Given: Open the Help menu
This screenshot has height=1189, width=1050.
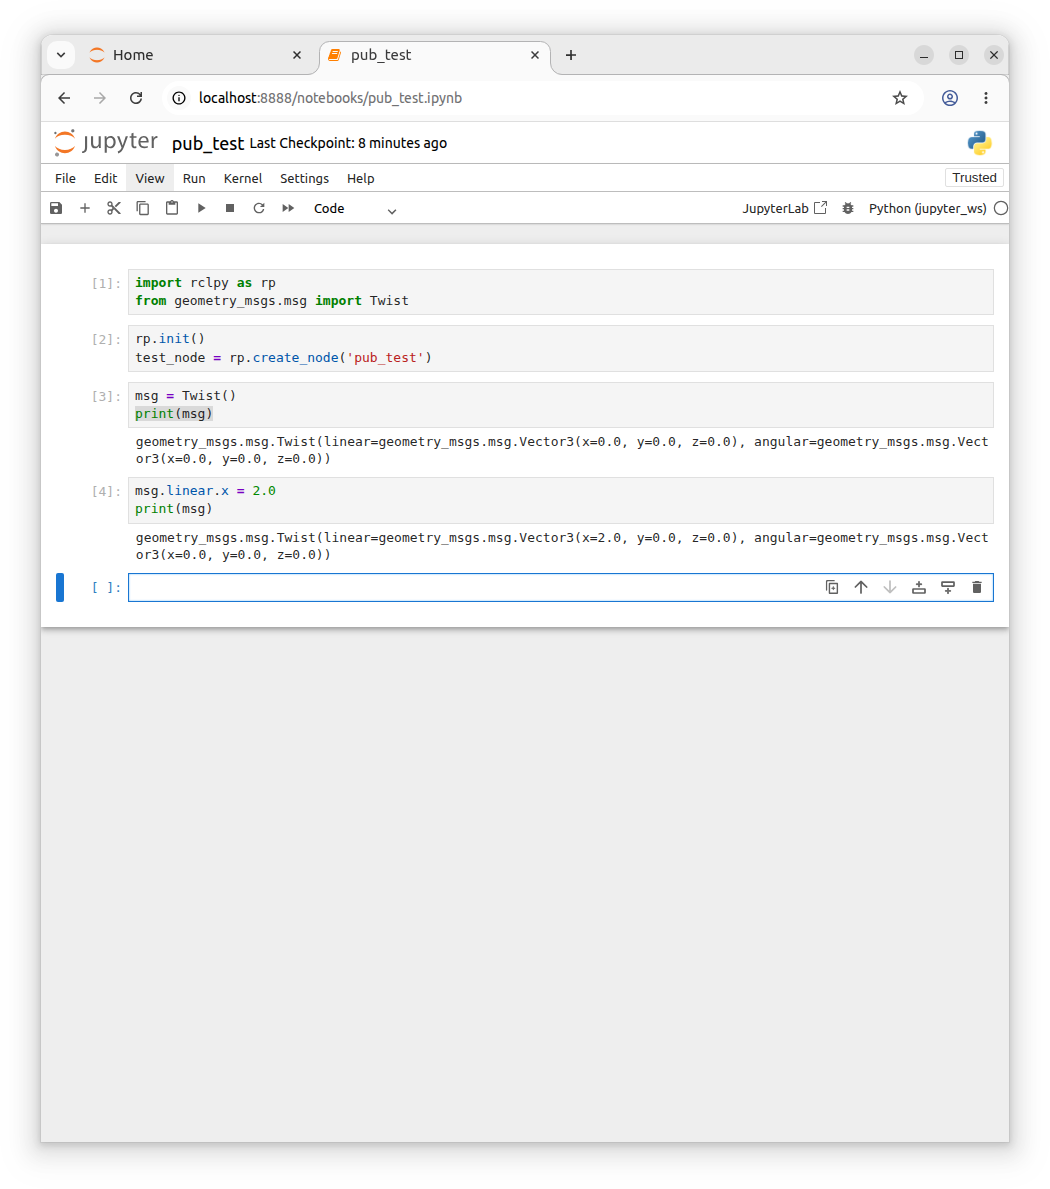Looking at the screenshot, I should 361,178.
